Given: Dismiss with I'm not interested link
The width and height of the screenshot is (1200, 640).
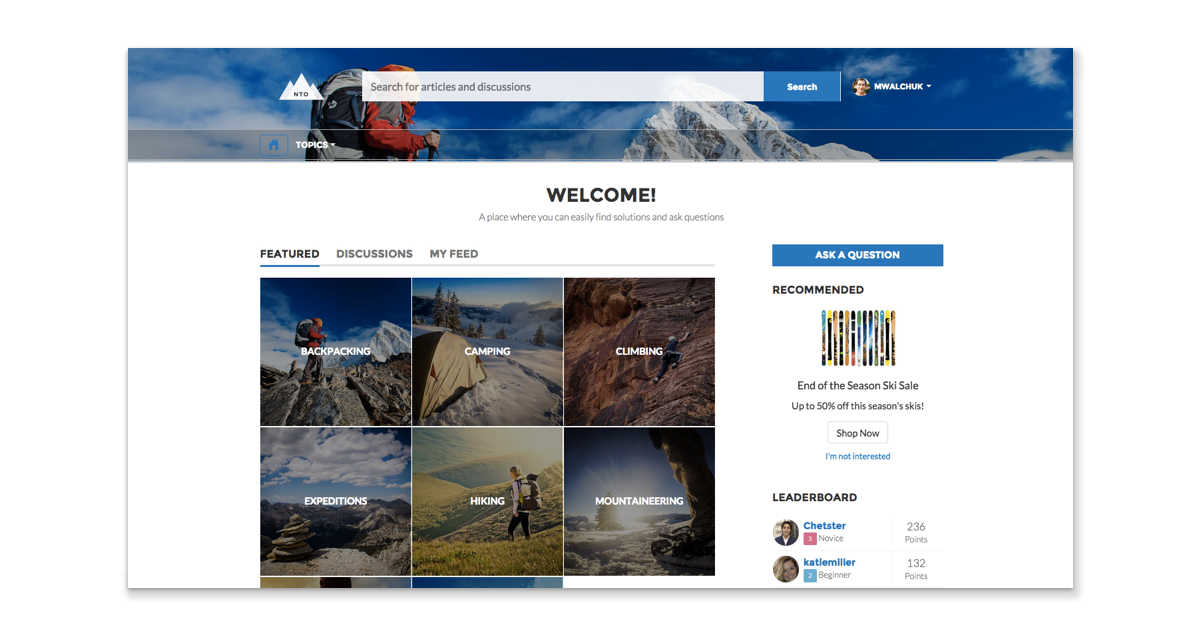Looking at the screenshot, I should [x=858, y=457].
